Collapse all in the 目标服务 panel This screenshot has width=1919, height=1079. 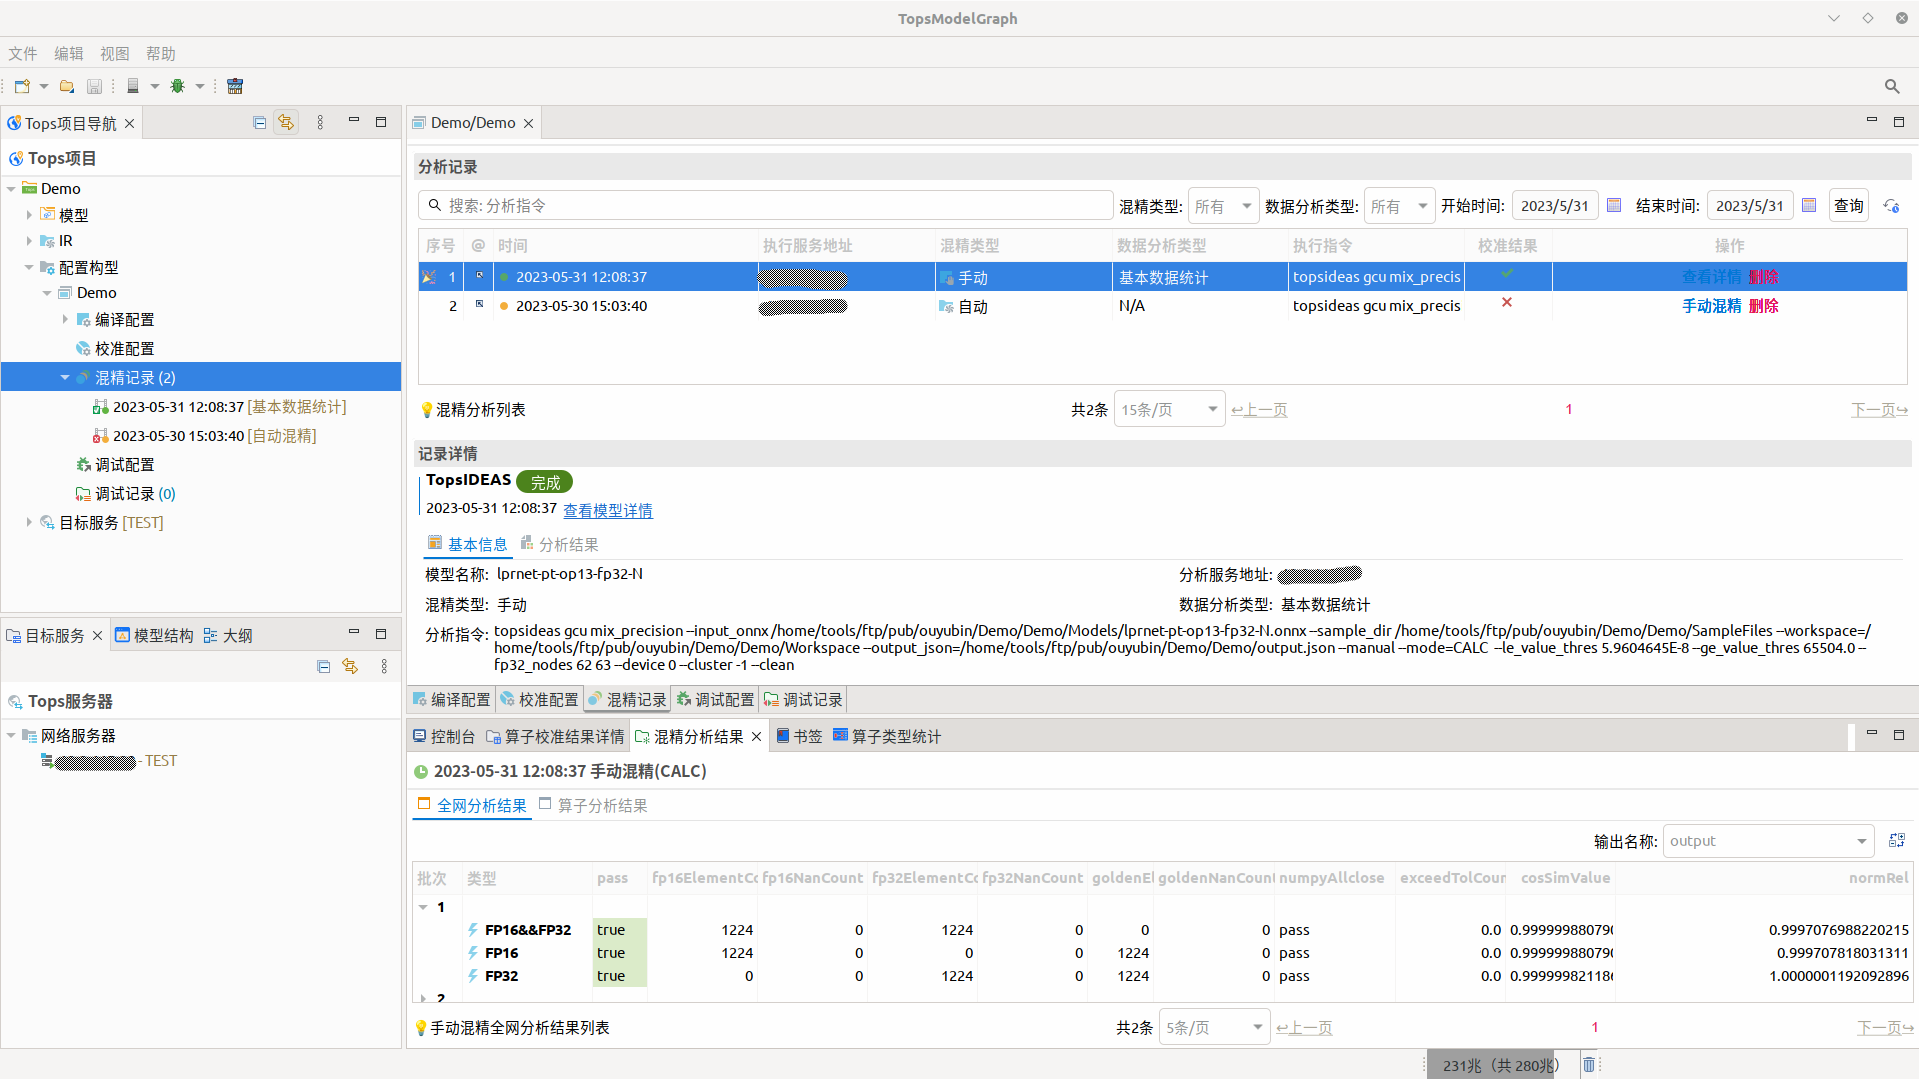(x=323, y=666)
